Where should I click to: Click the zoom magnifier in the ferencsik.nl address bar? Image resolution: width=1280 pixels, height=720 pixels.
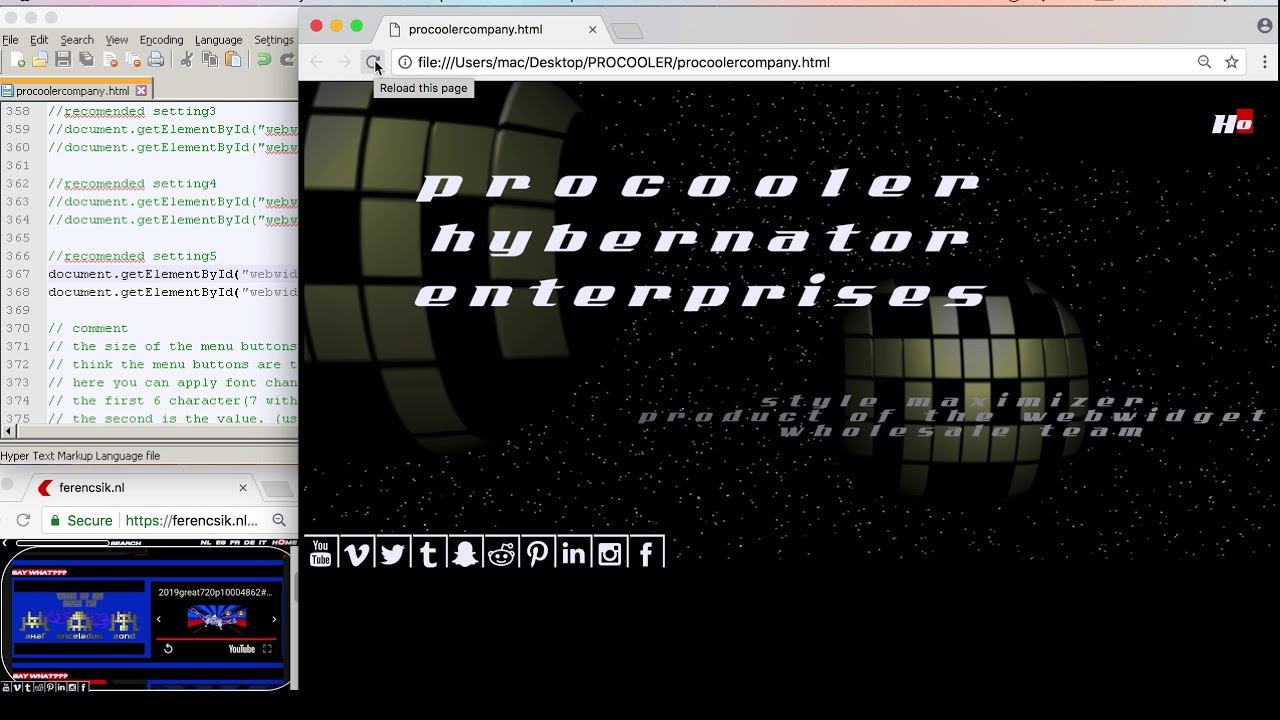pyautogui.click(x=279, y=520)
